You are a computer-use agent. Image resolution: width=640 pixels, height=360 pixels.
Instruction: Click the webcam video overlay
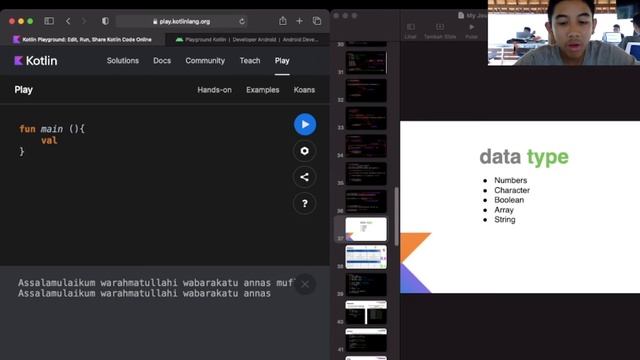pos(564,33)
